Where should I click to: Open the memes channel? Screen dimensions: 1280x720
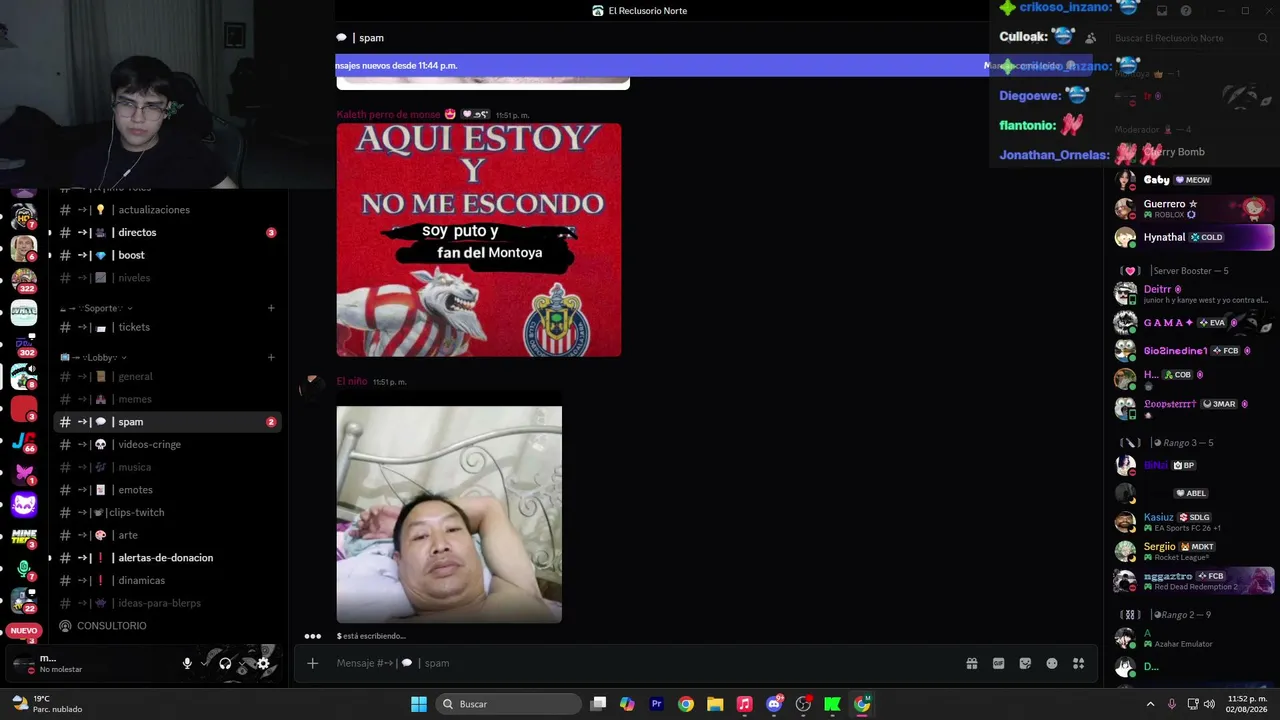click(167, 399)
